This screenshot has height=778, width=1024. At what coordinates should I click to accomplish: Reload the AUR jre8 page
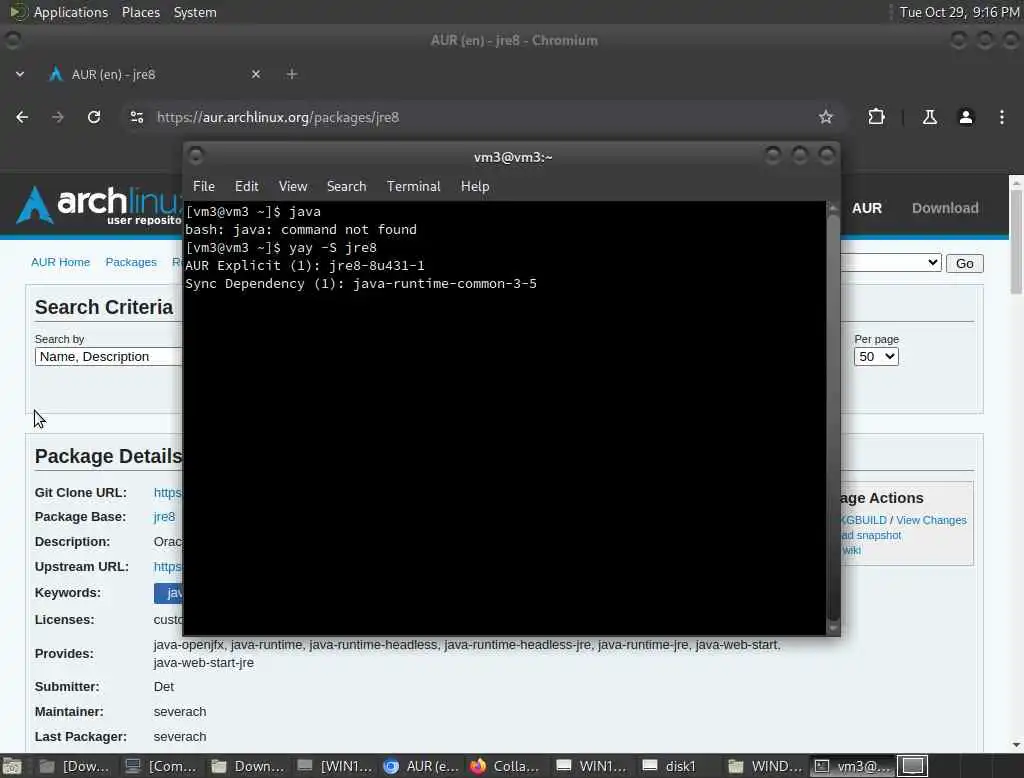[x=94, y=117]
